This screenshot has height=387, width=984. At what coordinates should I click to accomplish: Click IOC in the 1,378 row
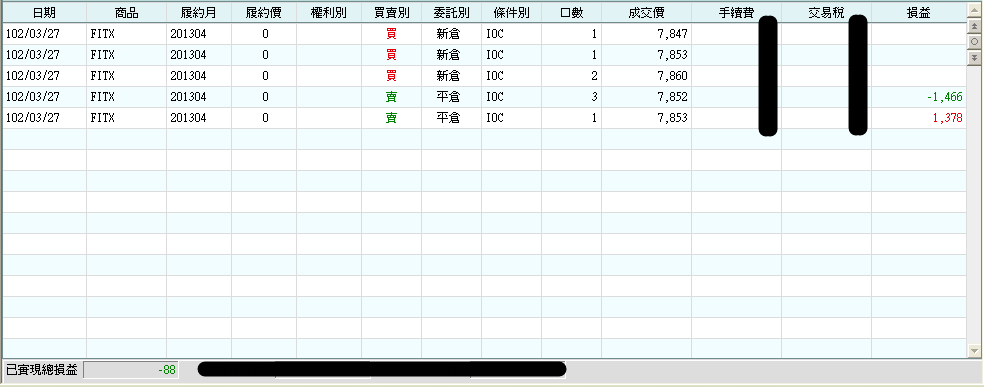(x=495, y=118)
